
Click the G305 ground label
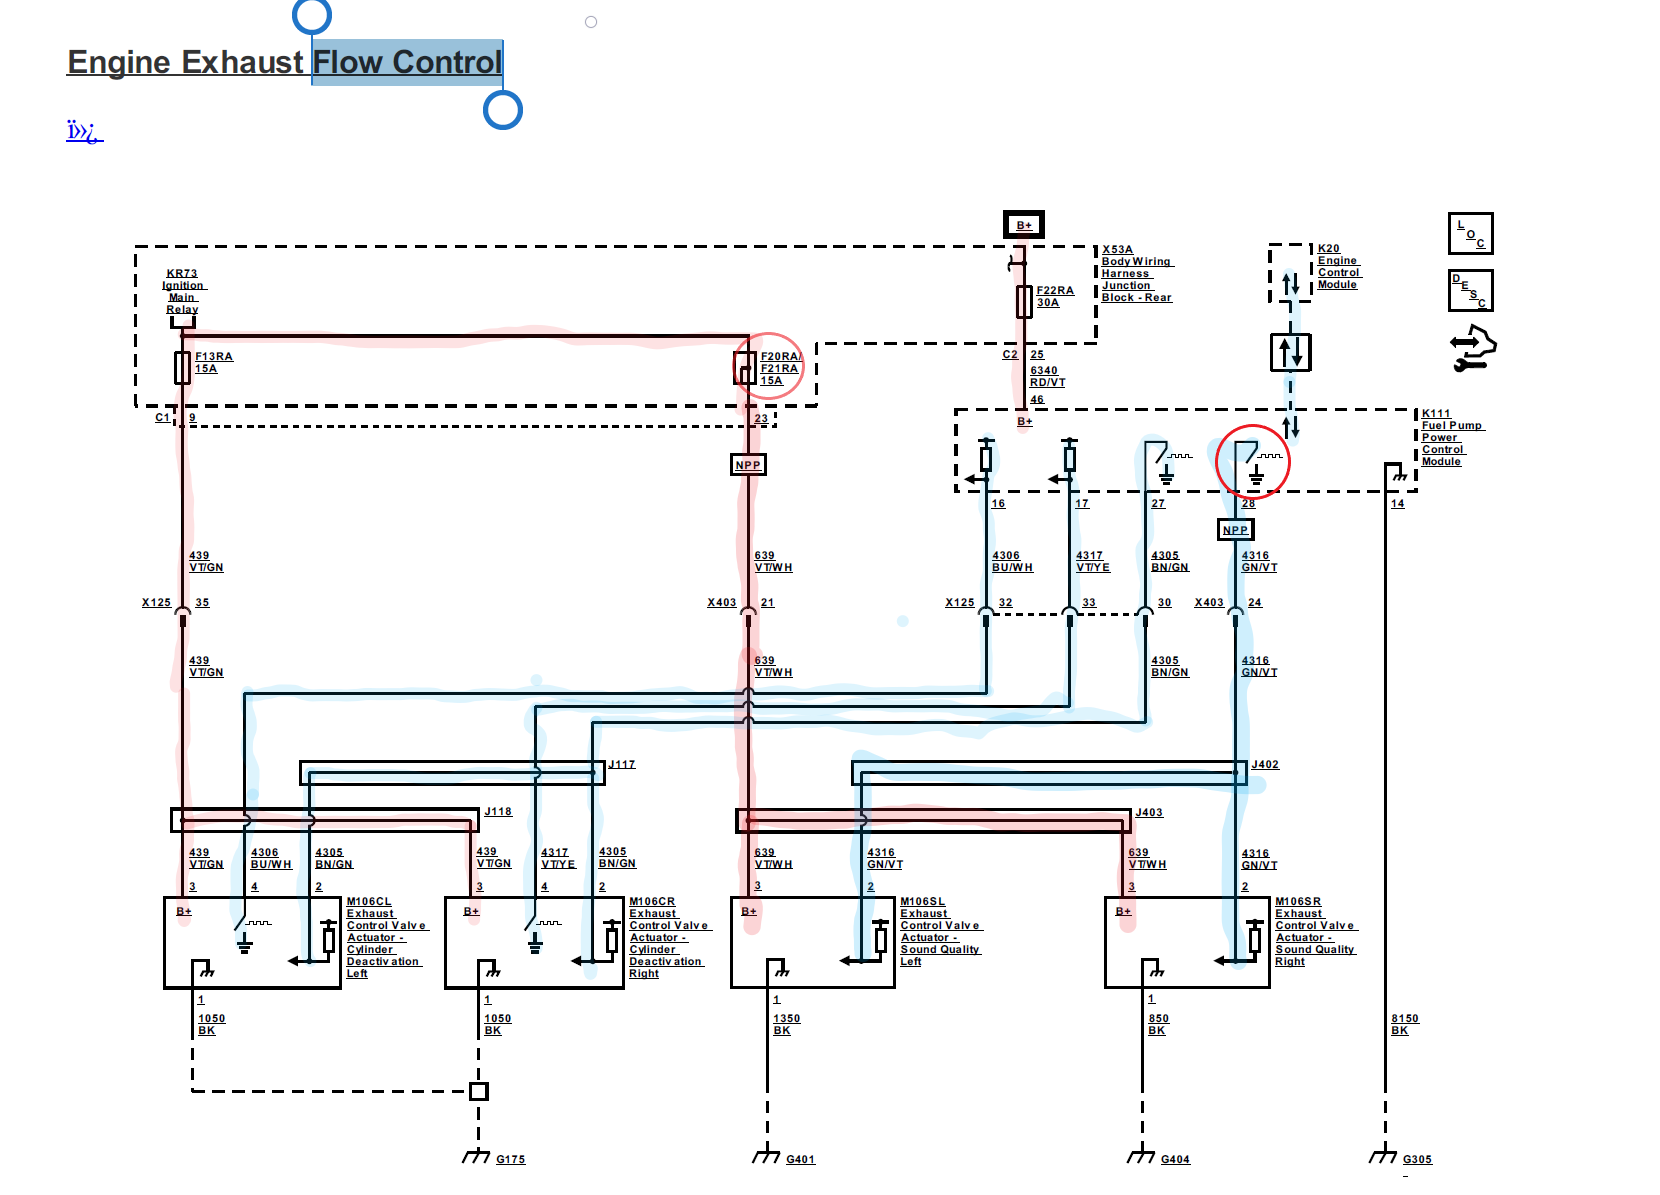[1416, 1160]
